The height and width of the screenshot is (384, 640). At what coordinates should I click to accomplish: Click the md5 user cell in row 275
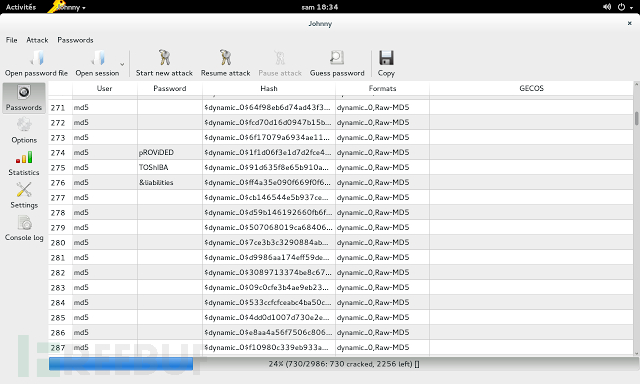pos(104,168)
